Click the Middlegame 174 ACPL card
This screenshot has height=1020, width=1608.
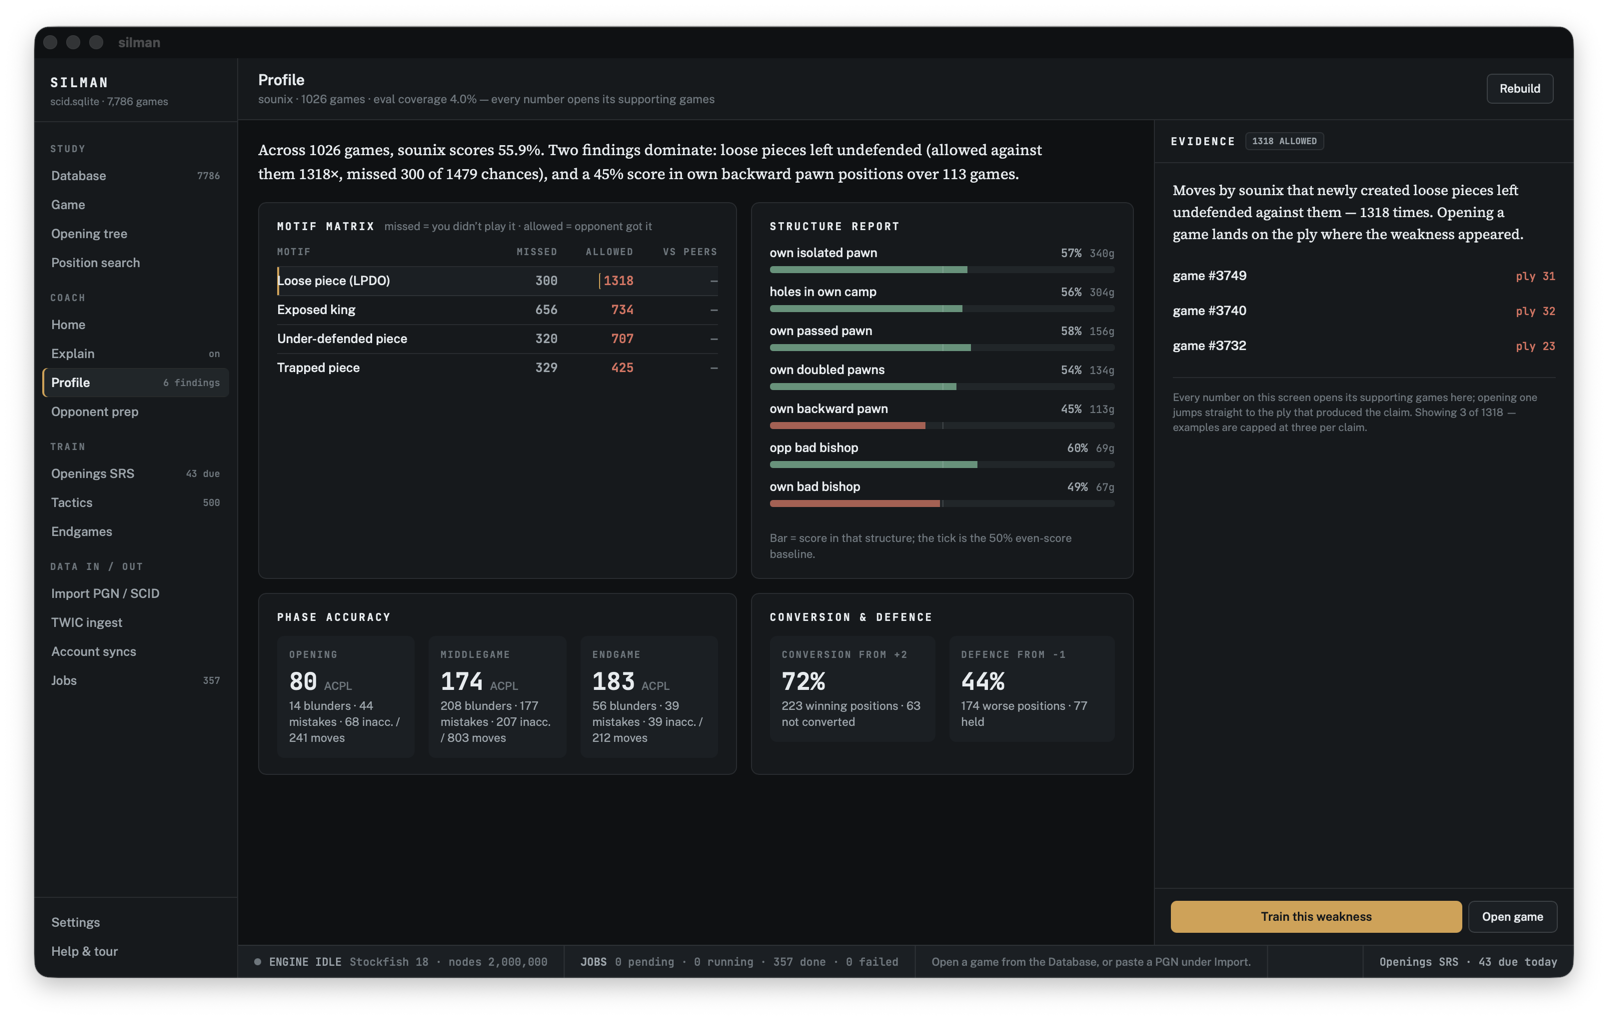[x=497, y=697]
